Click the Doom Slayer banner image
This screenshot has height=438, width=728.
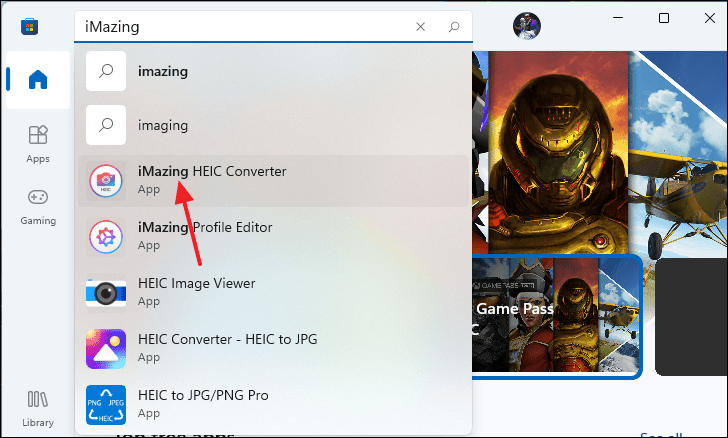(558, 152)
